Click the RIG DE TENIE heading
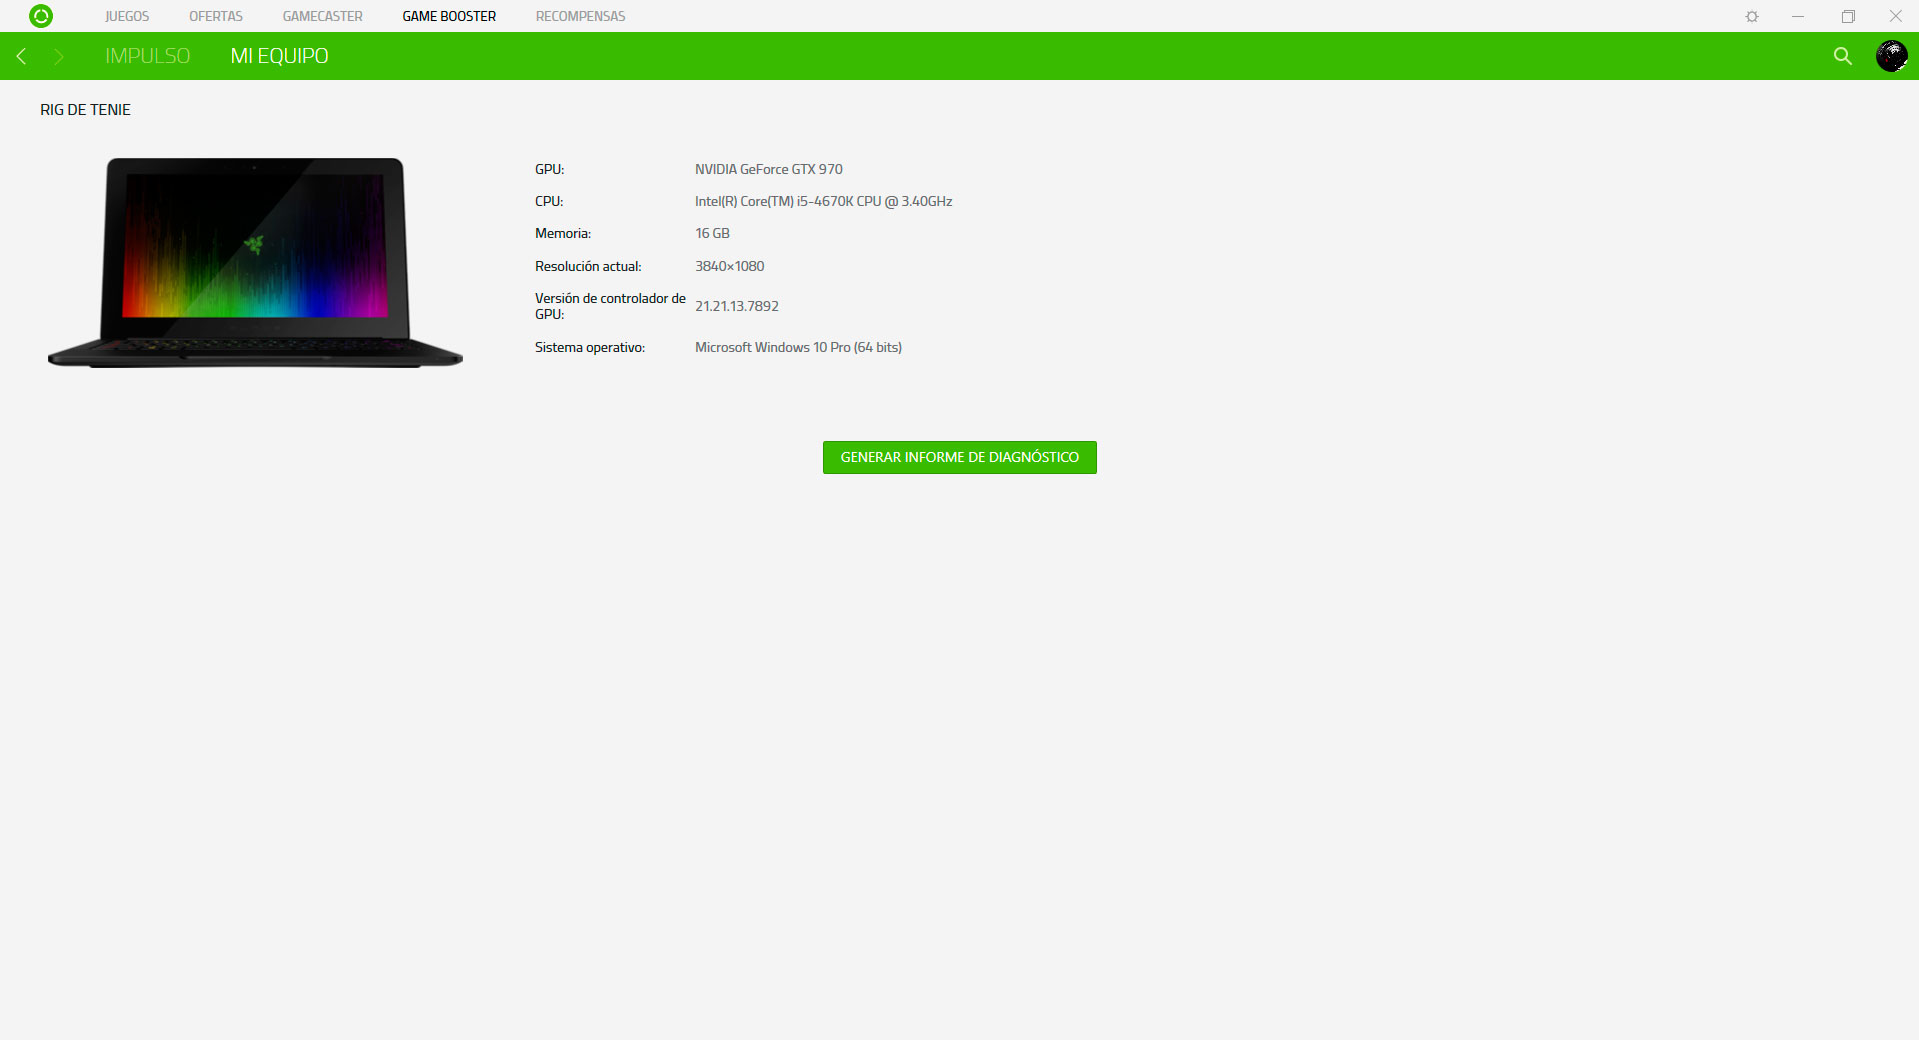Image resolution: width=1919 pixels, height=1040 pixels. click(x=85, y=110)
